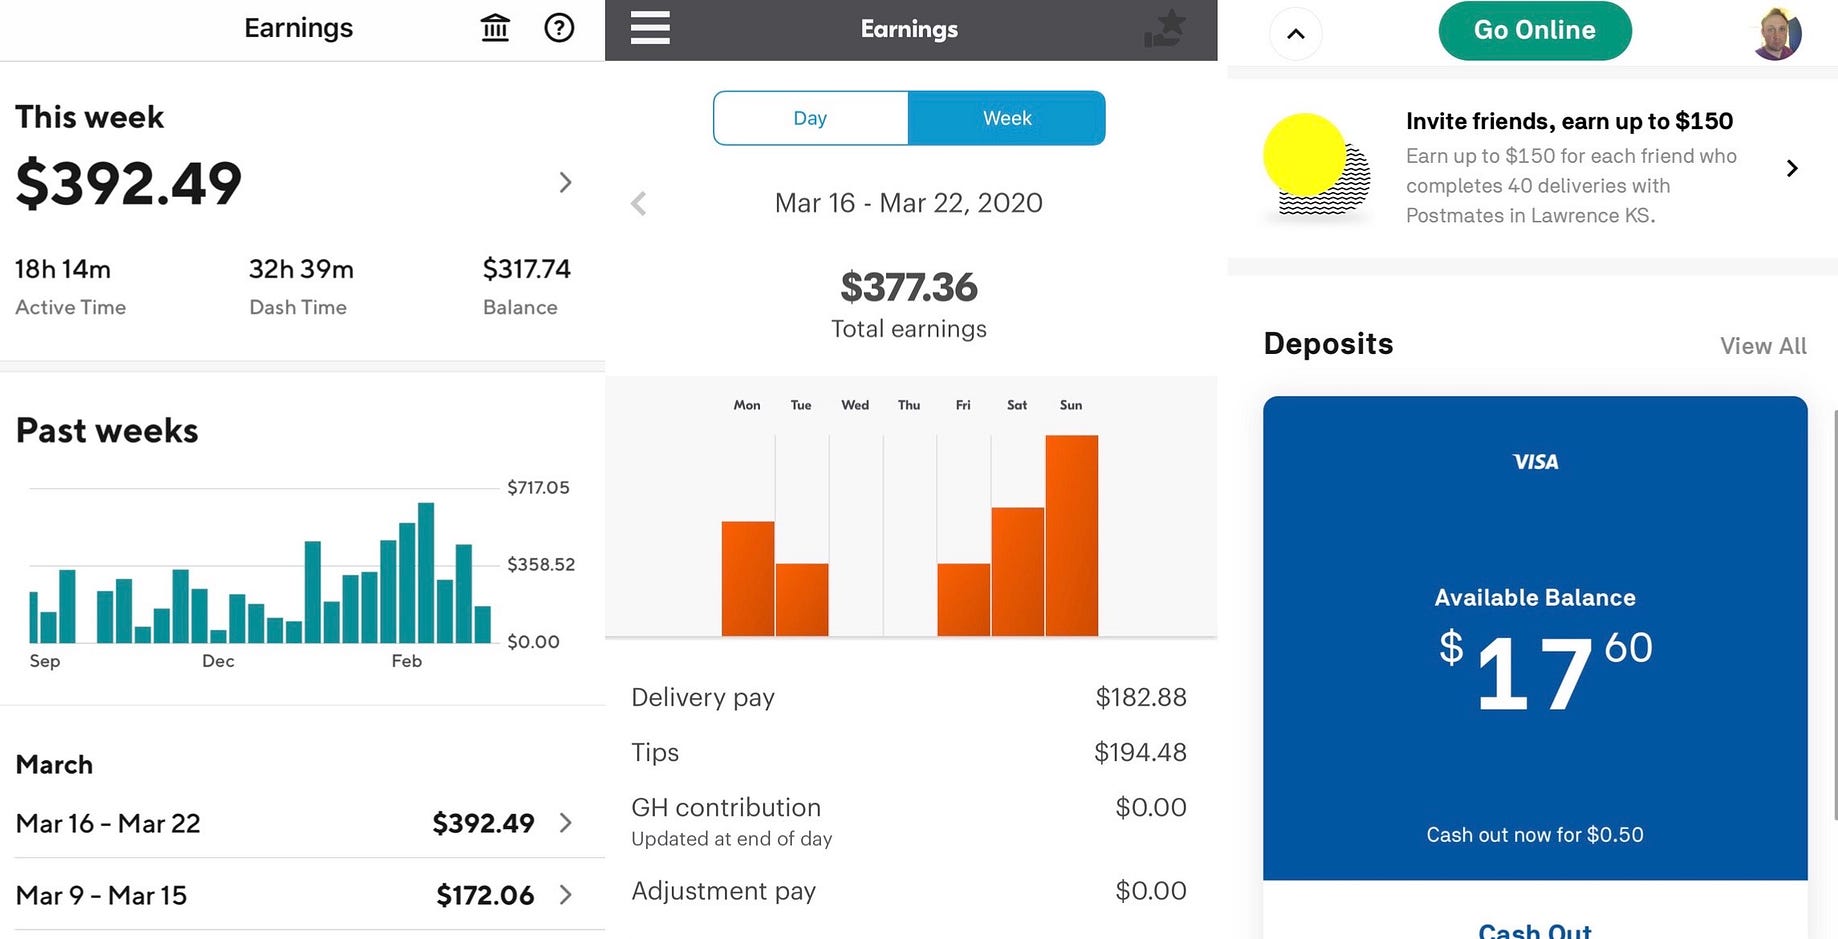Tap the Deposits heading

[1328, 344]
